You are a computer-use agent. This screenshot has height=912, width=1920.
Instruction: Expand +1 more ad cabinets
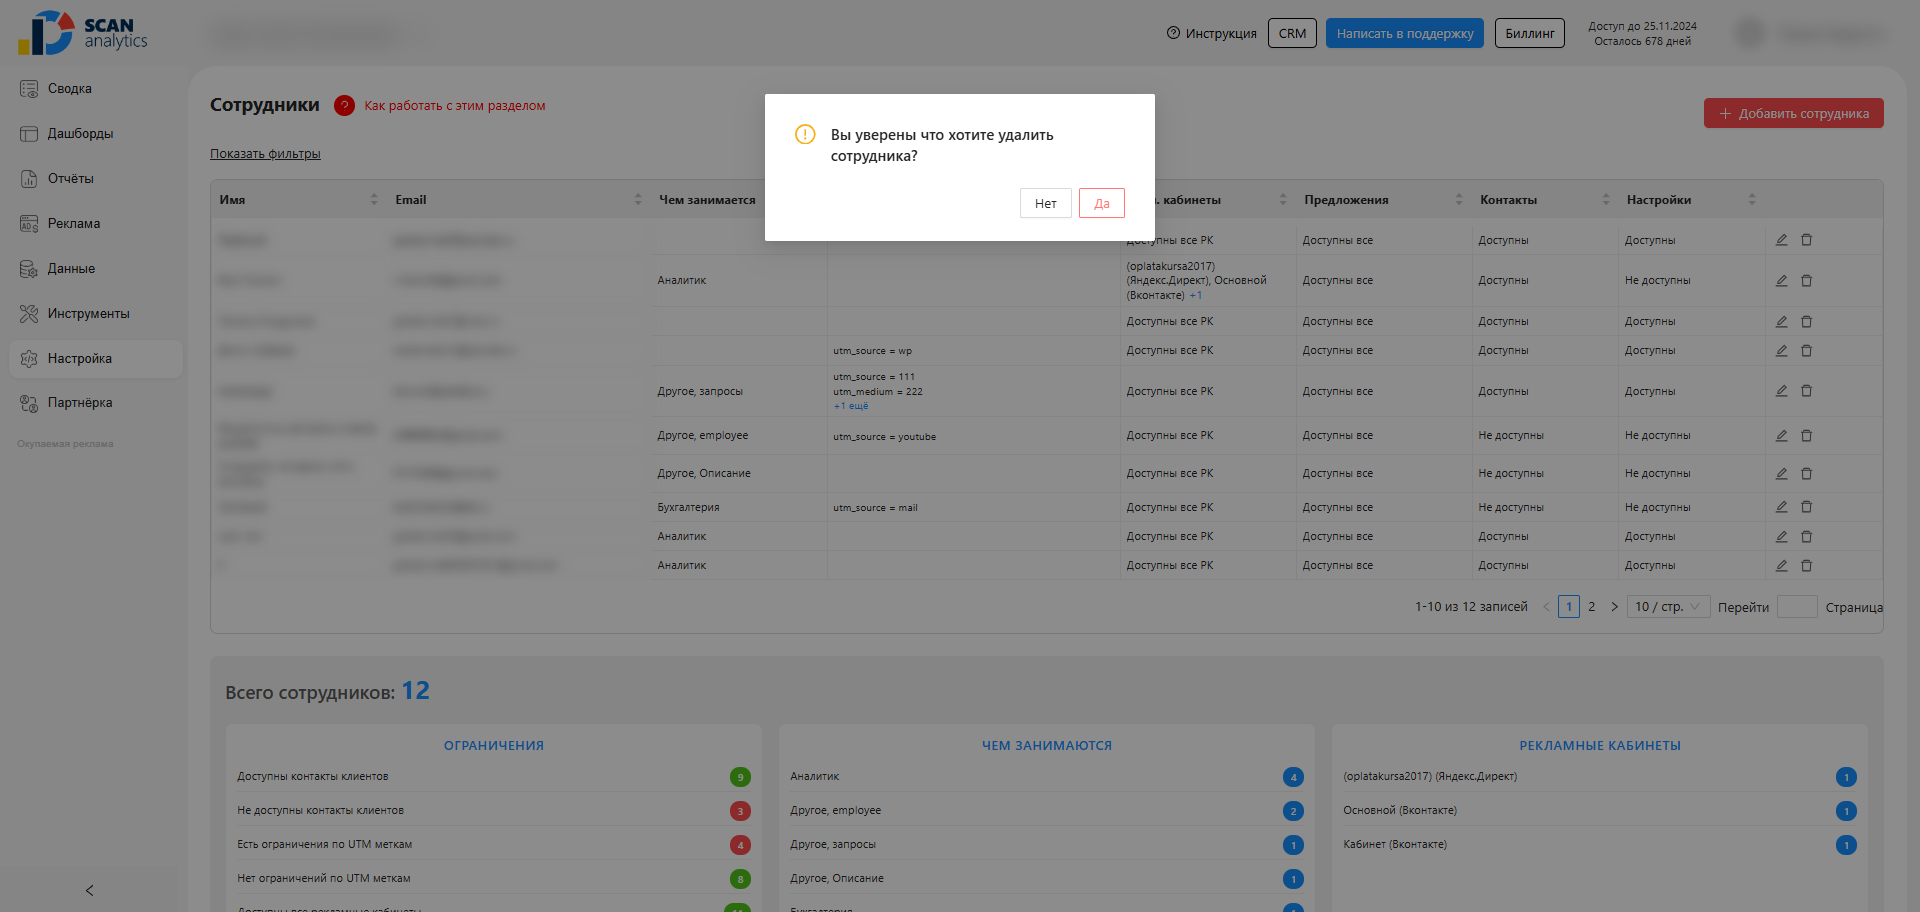(1196, 296)
